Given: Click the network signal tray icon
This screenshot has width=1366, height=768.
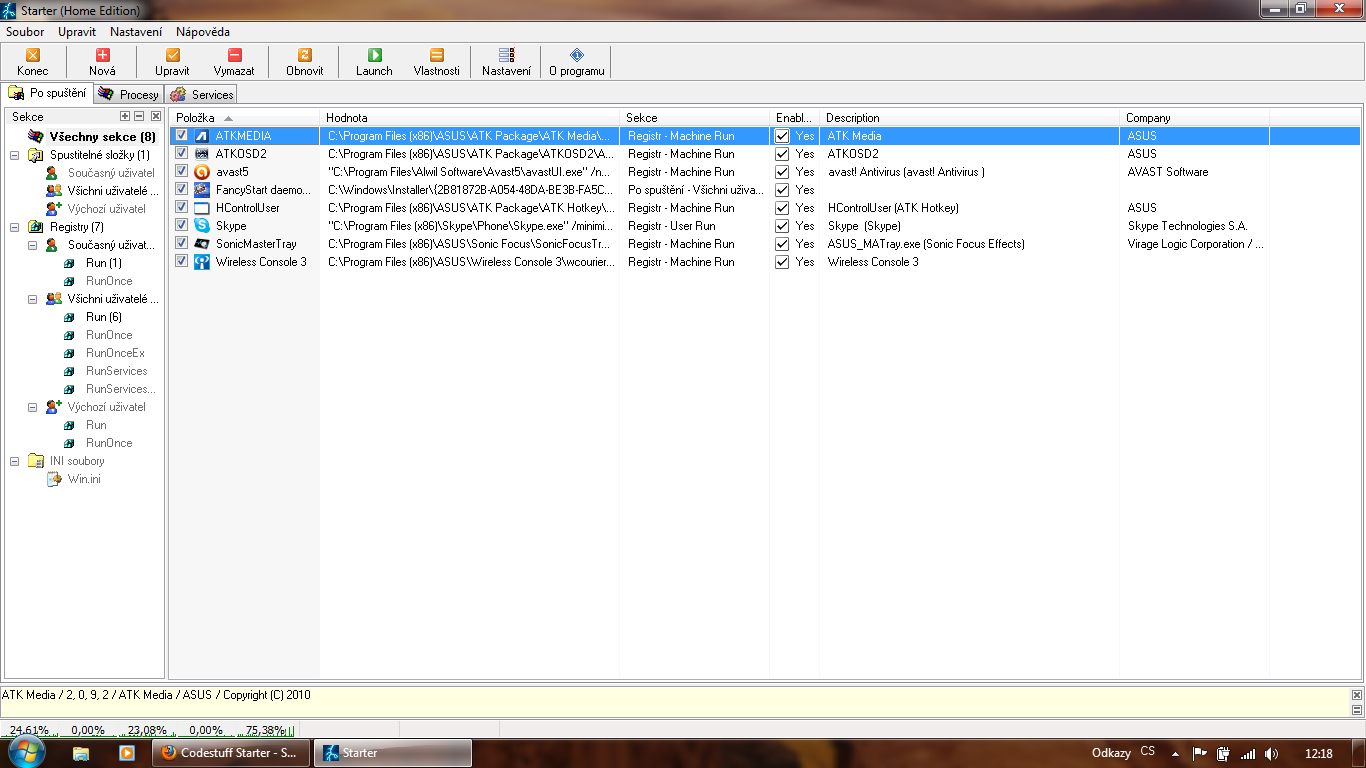Looking at the screenshot, I should pos(1247,754).
